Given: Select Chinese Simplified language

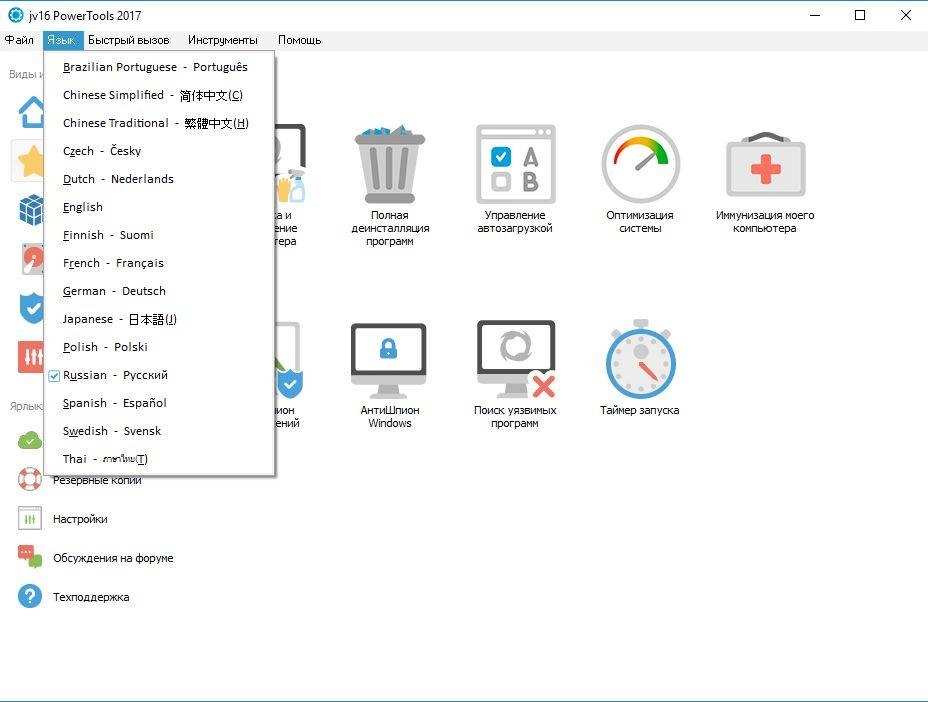Looking at the screenshot, I should coord(159,95).
